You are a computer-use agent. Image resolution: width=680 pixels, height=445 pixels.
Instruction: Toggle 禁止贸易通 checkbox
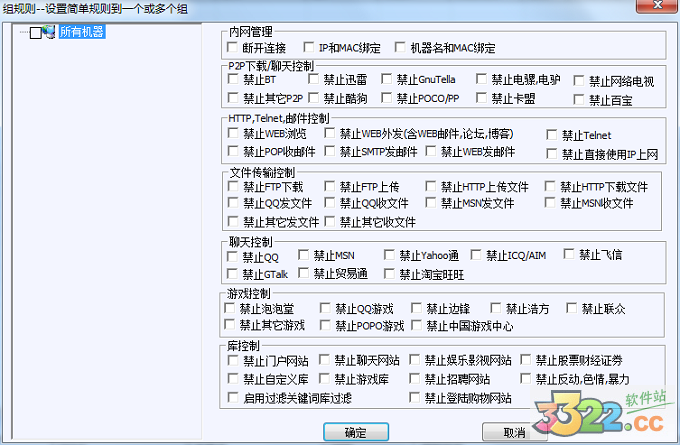click(303, 273)
